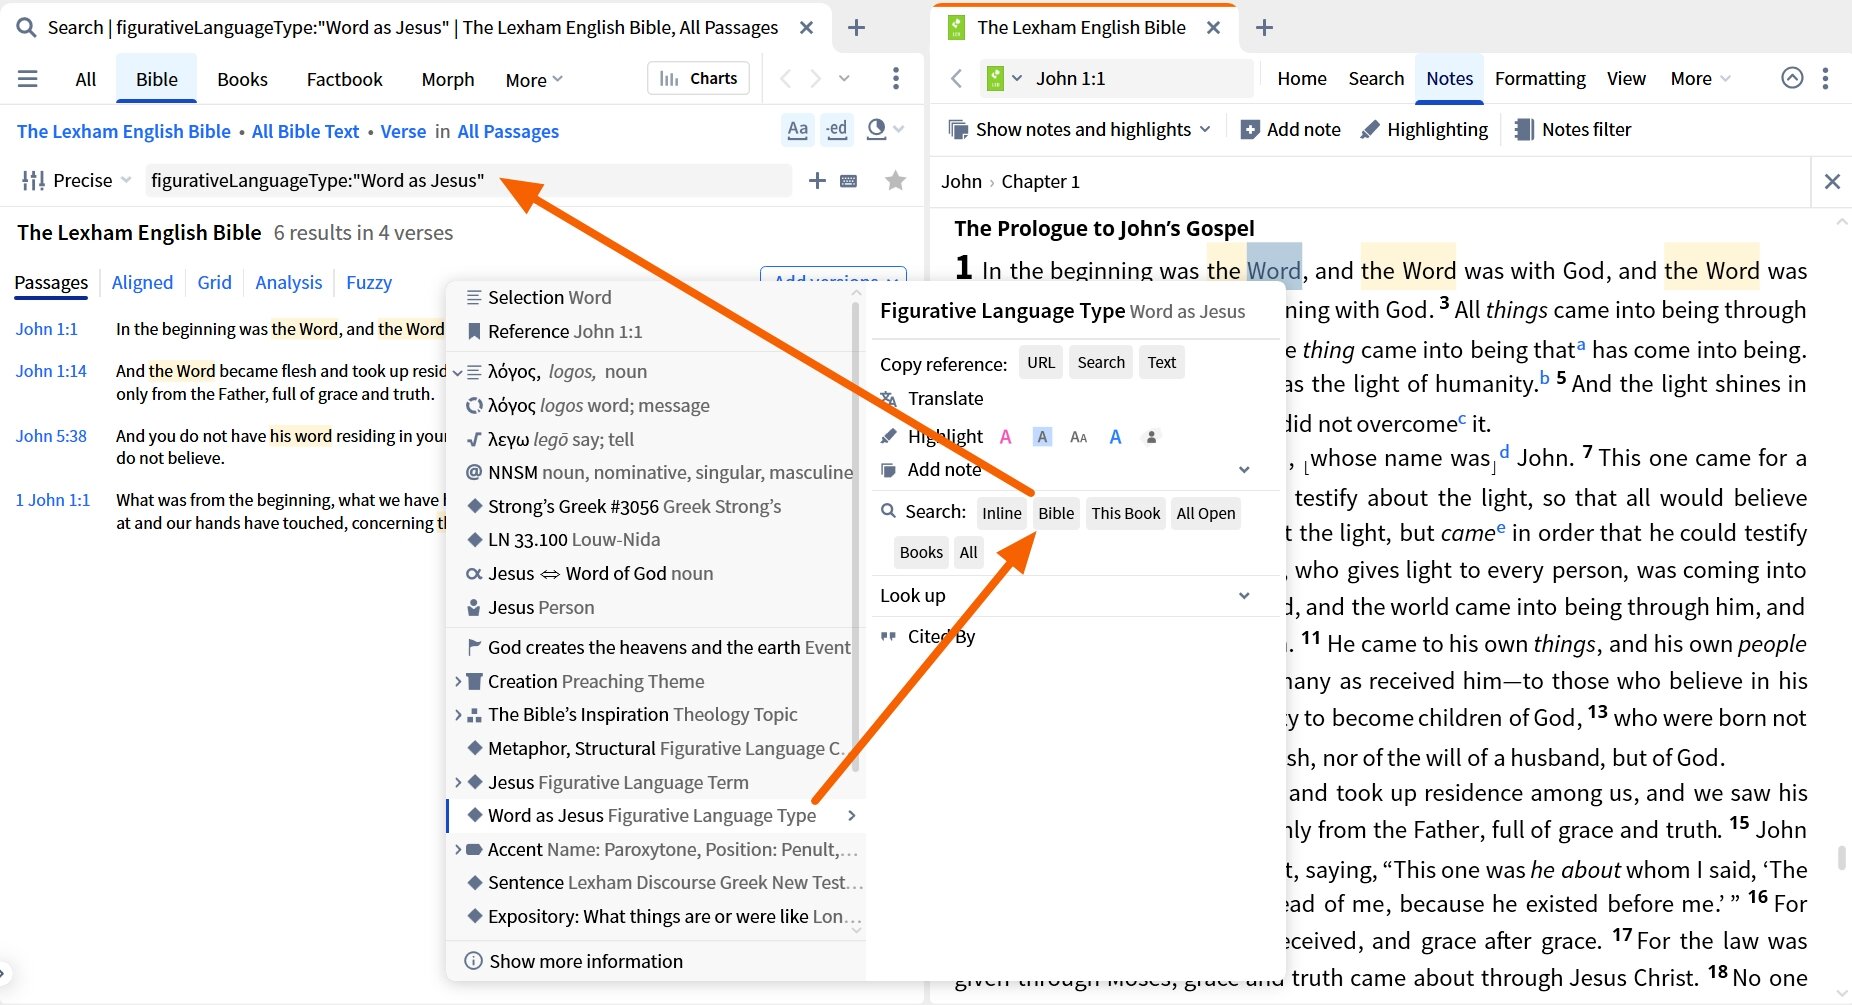Open Bible panel kebab menu
Image resolution: width=1852 pixels, height=1005 pixels.
click(1825, 78)
